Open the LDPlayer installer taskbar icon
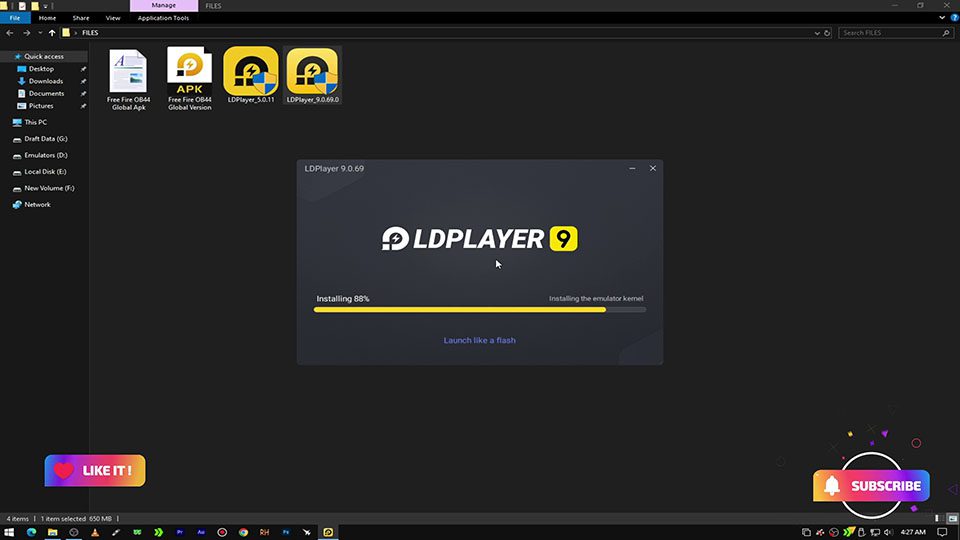The image size is (960, 540). click(x=328, y=533)
